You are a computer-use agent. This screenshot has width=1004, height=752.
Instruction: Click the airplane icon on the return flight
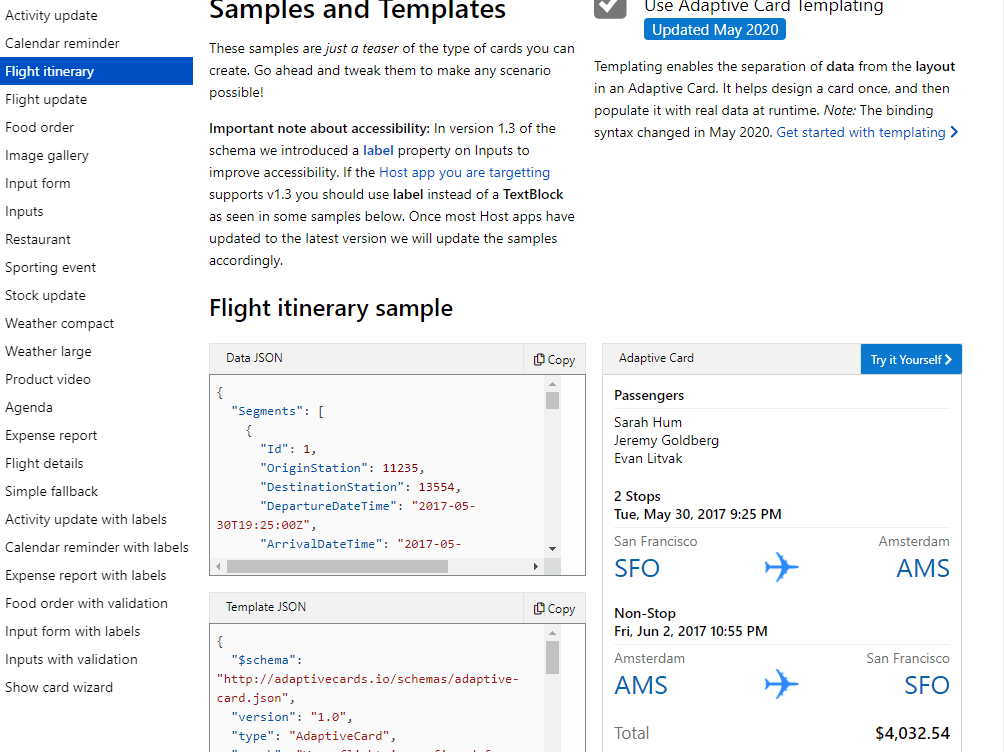click(x=781, y=685)
